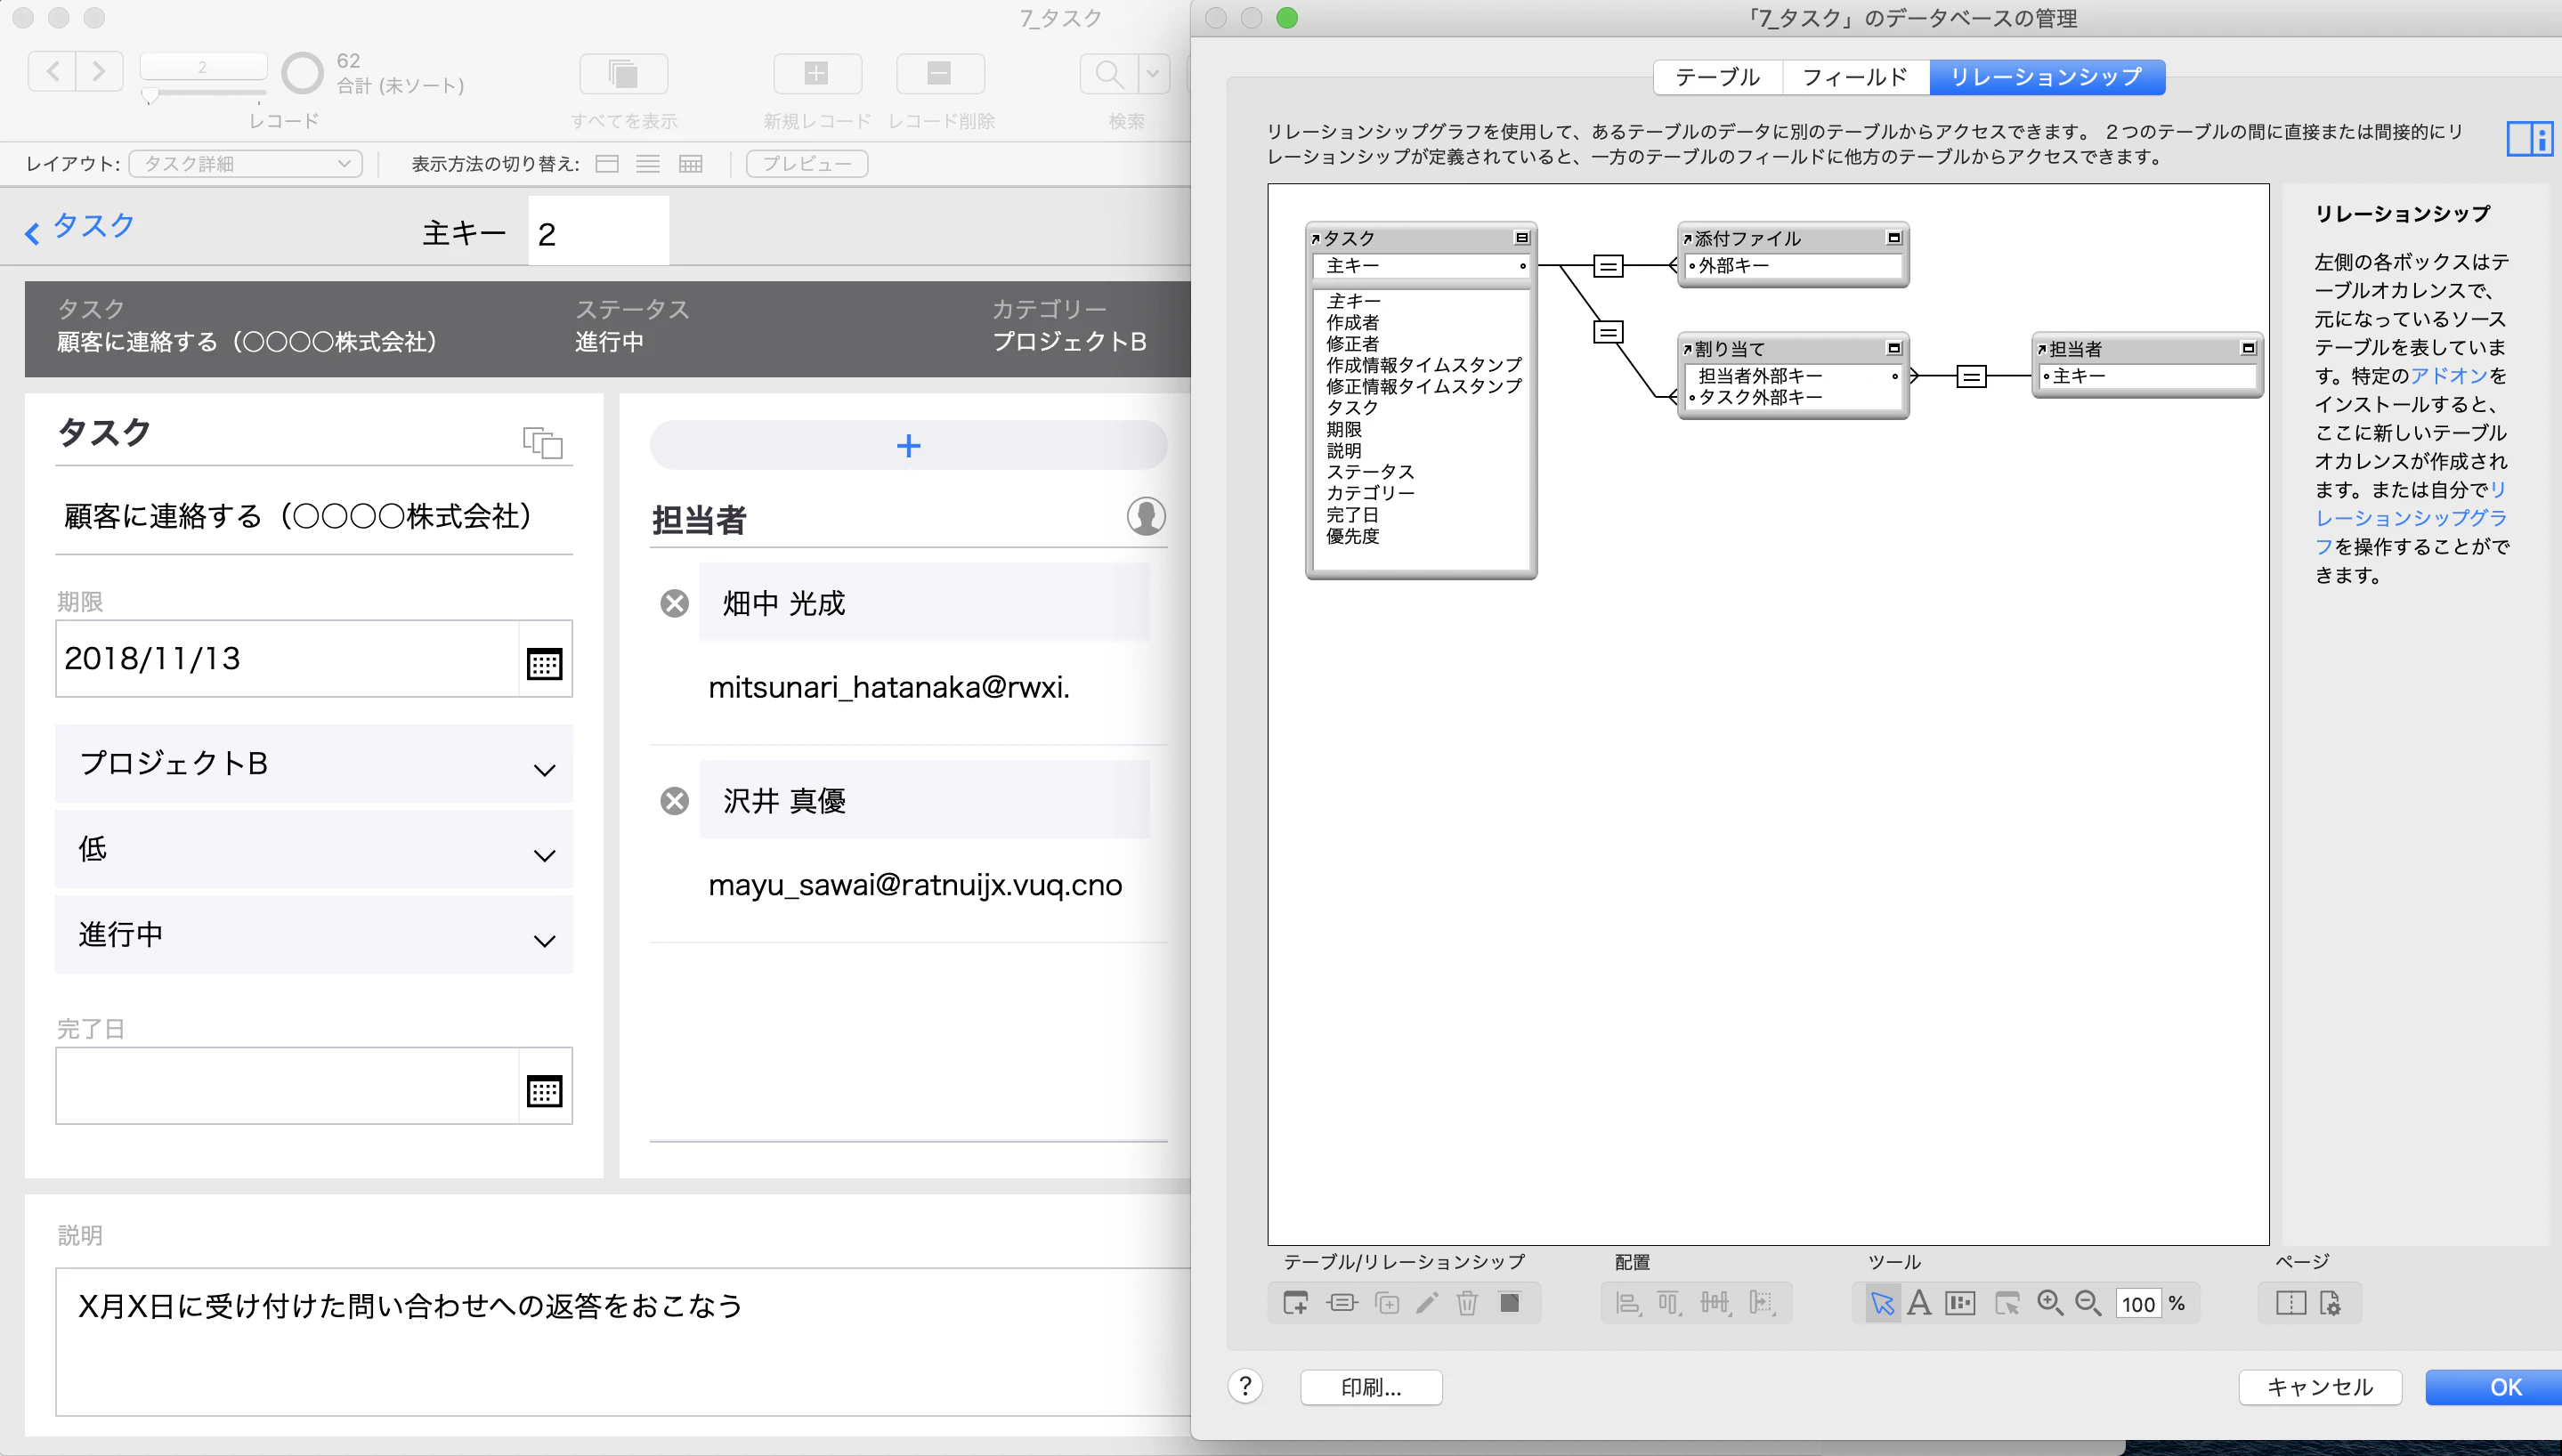Click the 新規レコード toolbar icon
The image size is (2562, 1456).
tap(817, 73)
